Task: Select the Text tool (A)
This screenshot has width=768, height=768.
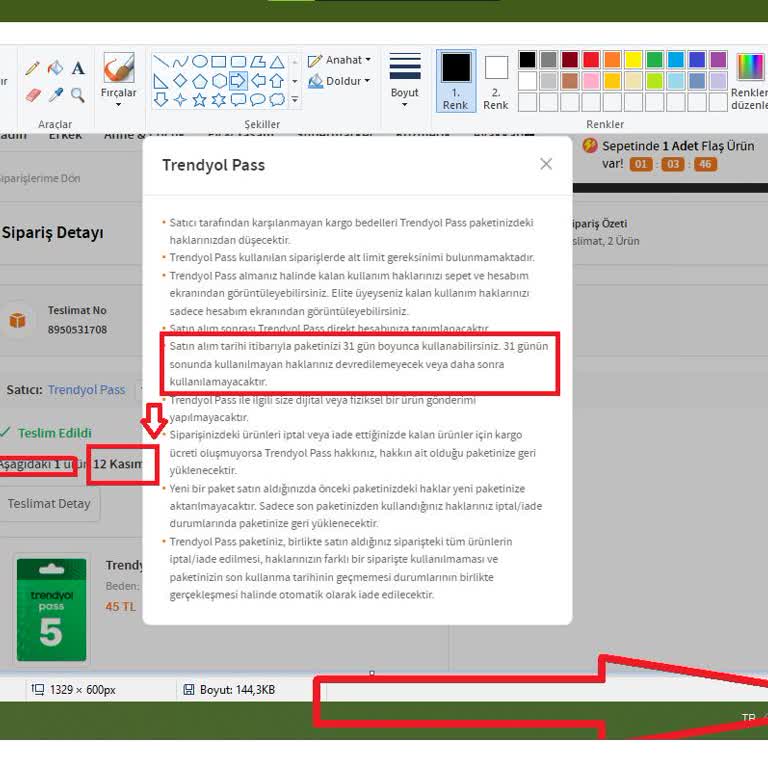Action: [78, 68]
